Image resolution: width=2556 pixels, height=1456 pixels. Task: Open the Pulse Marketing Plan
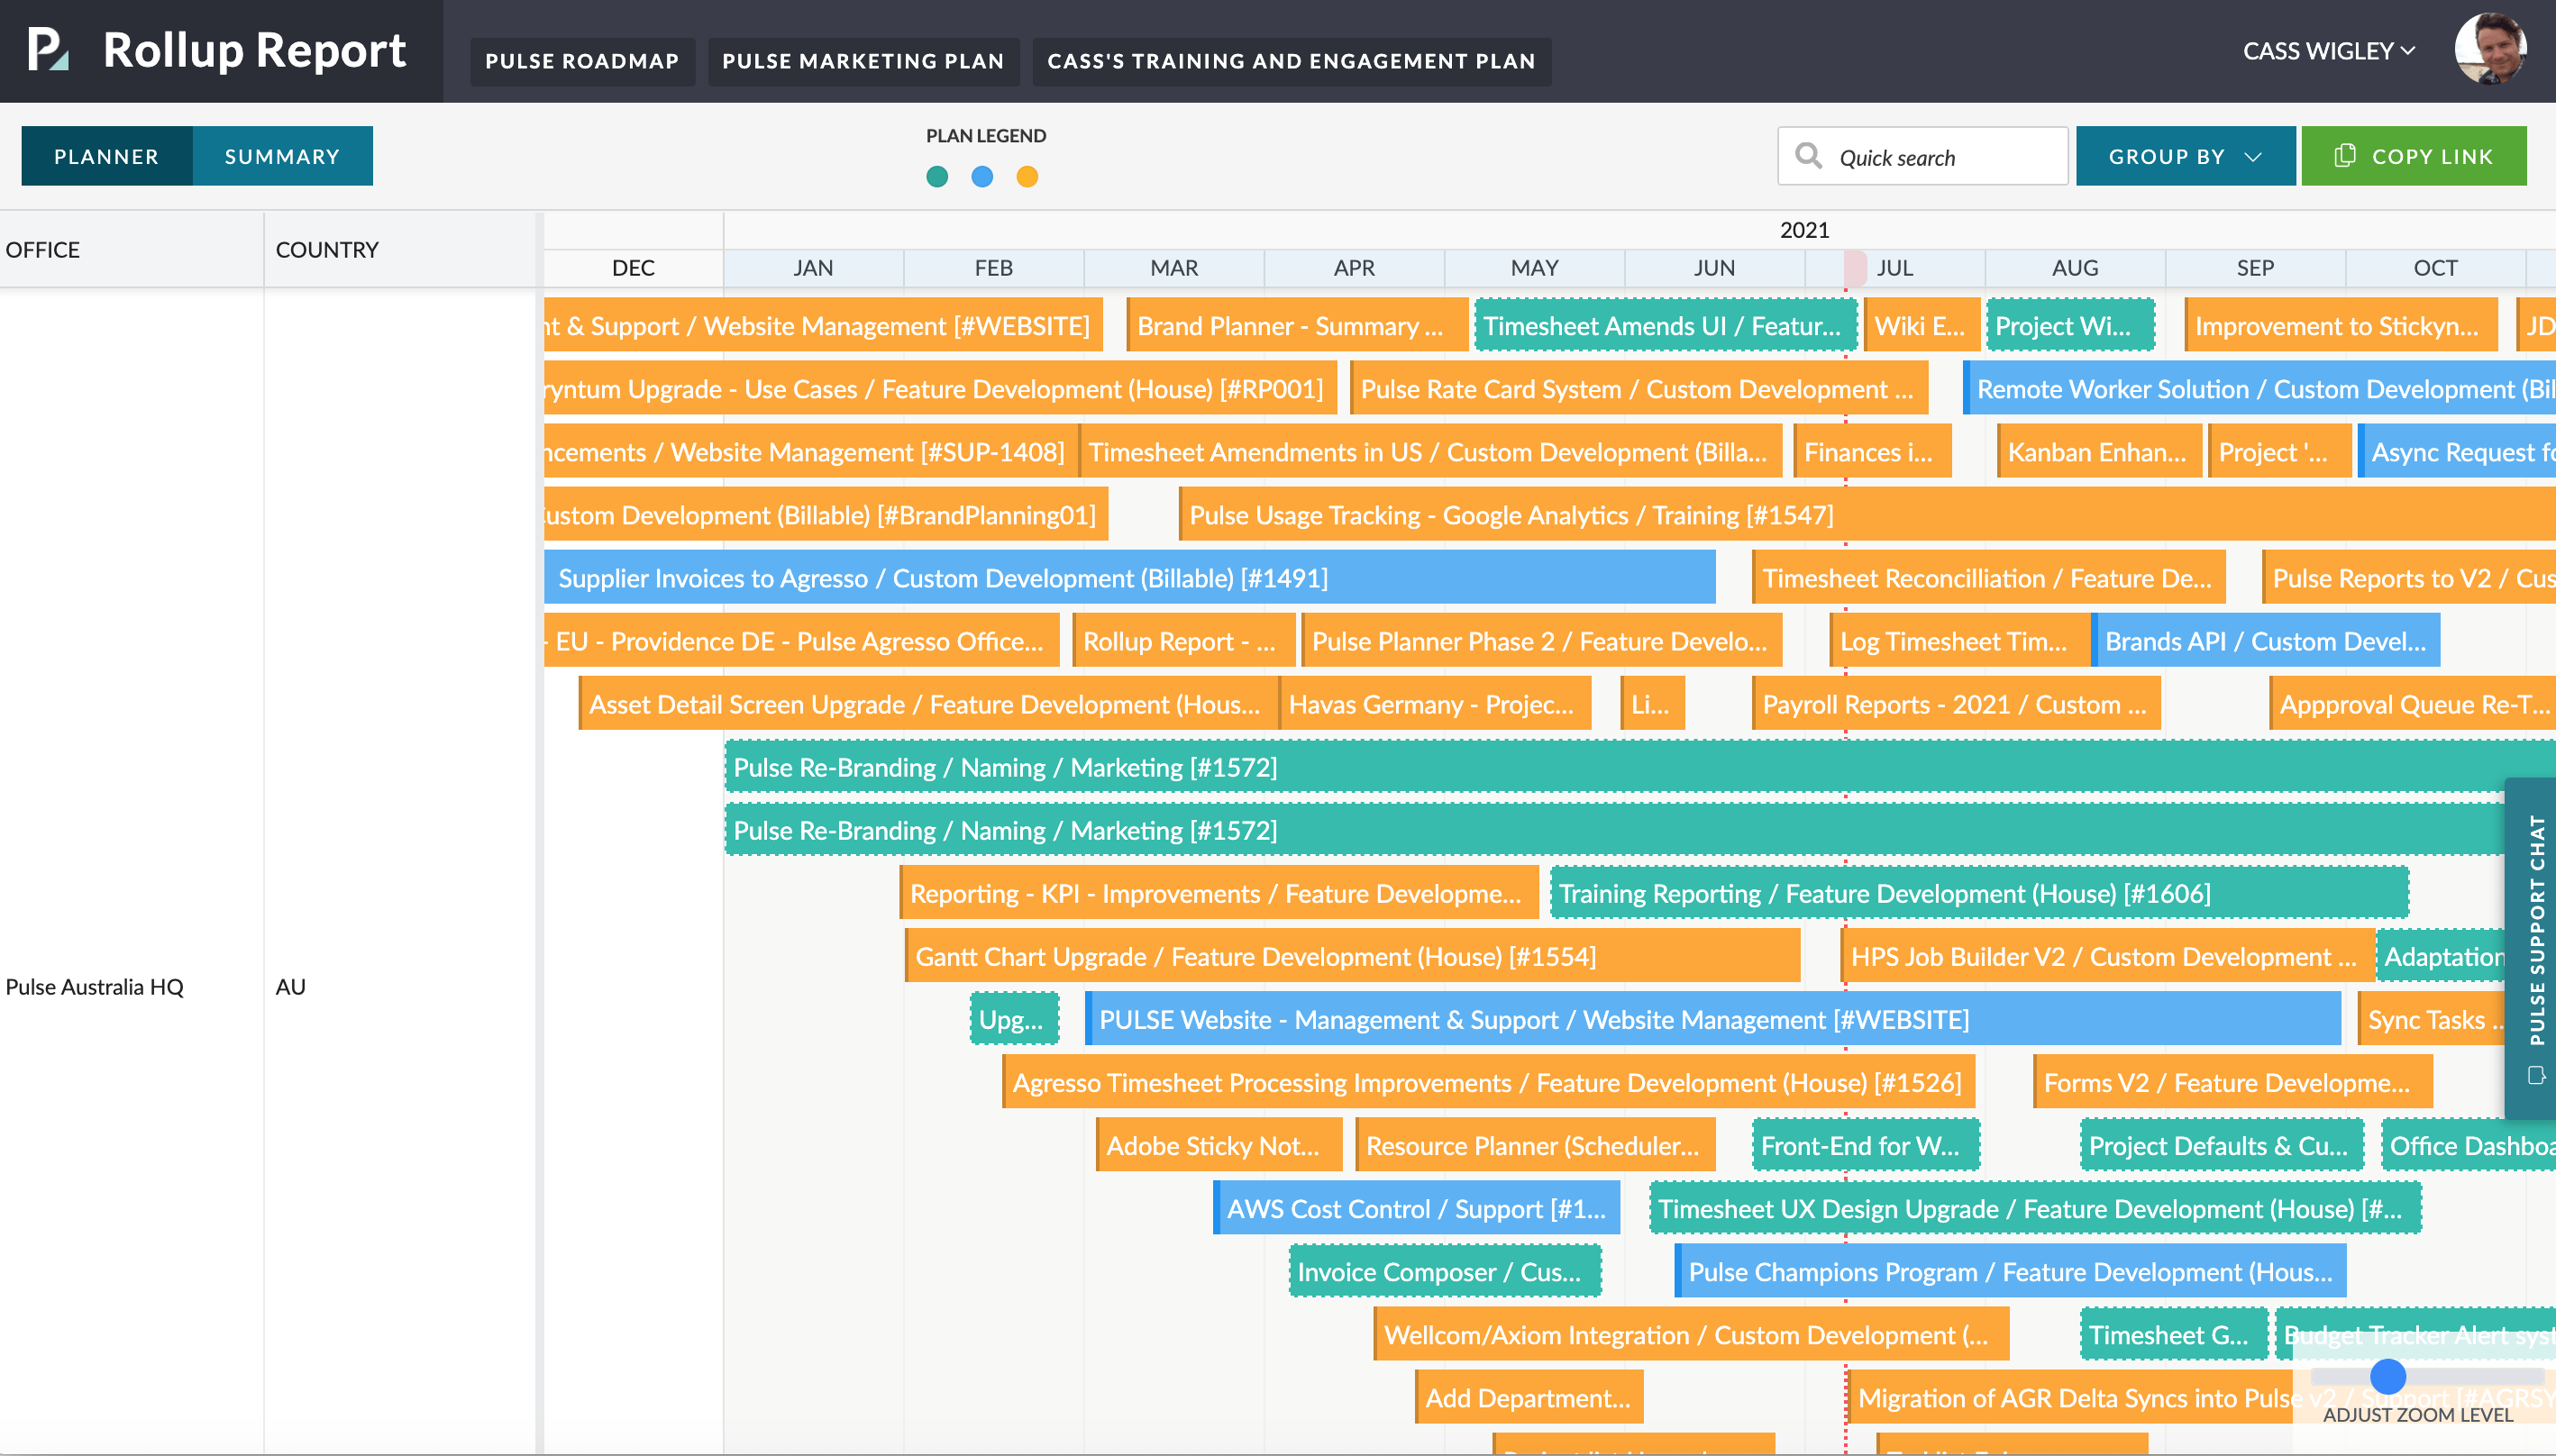point(863,61)
